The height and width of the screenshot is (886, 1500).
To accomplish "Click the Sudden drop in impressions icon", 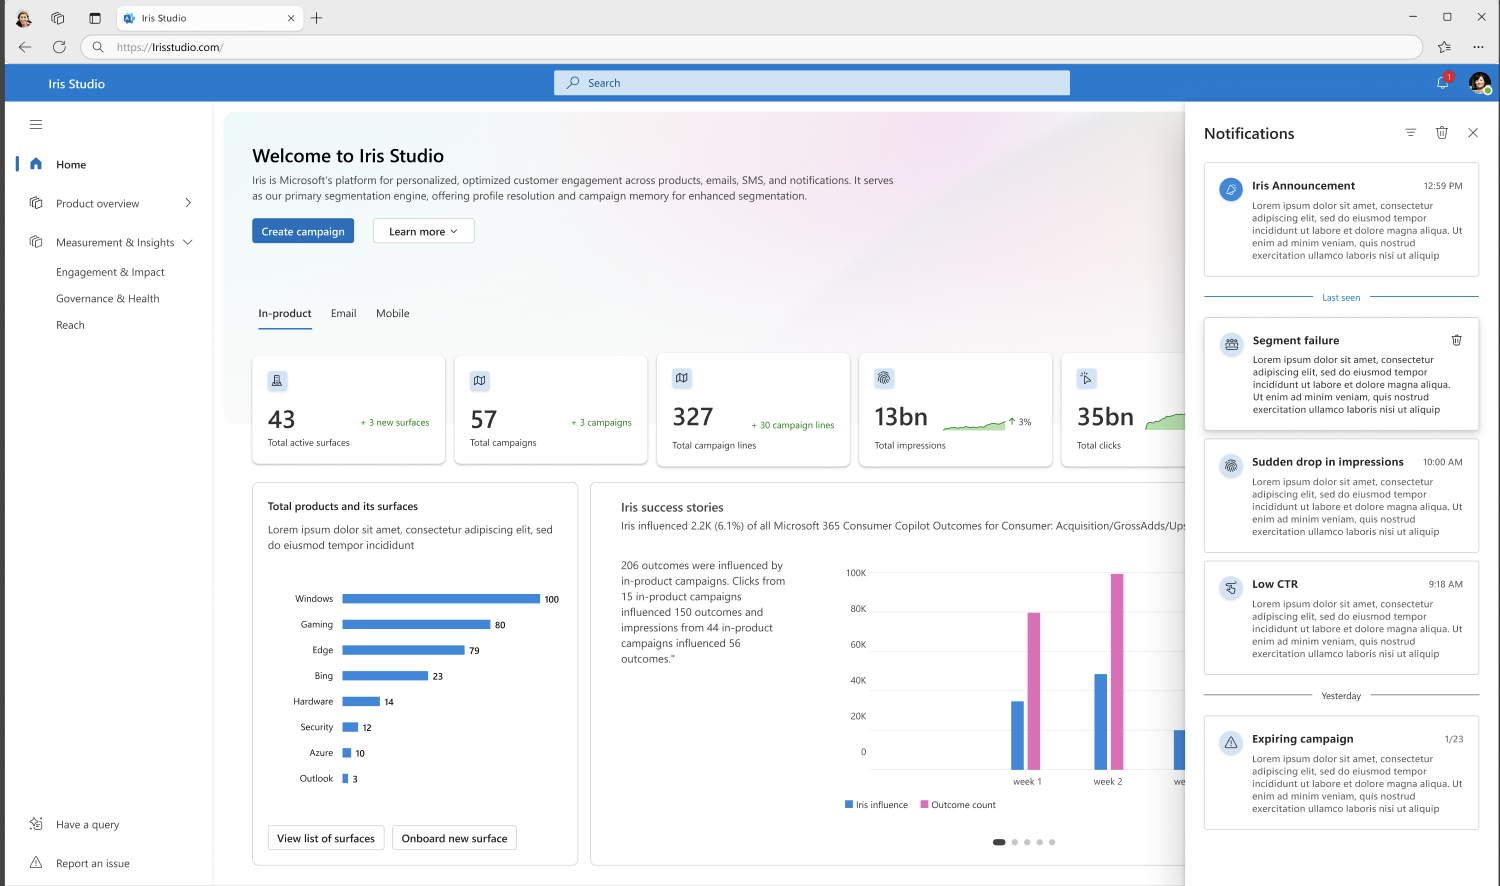I will [1231, 466].
